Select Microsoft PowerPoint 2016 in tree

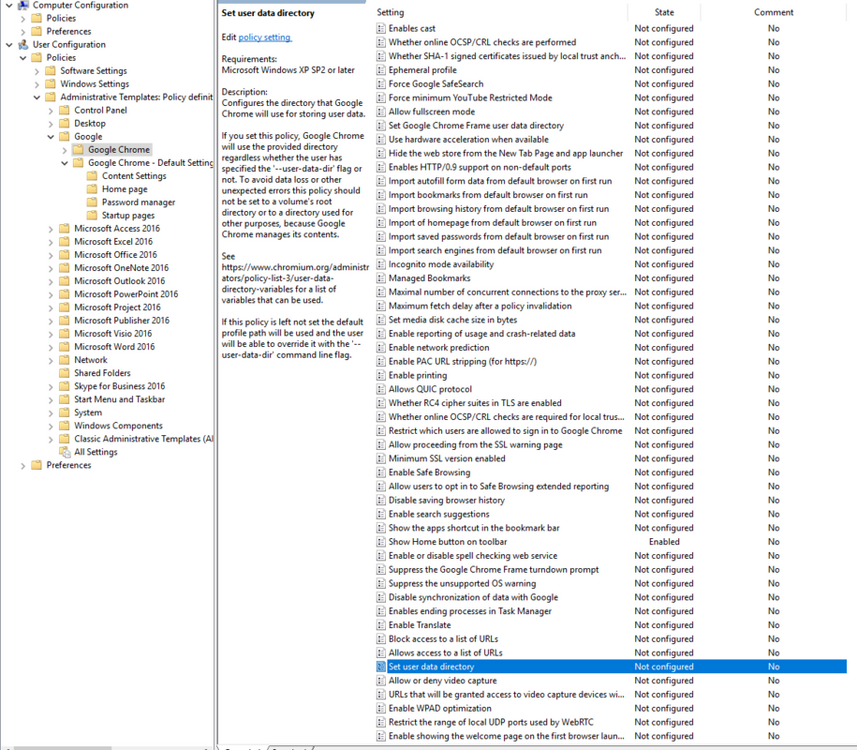(x=126, y=294)
